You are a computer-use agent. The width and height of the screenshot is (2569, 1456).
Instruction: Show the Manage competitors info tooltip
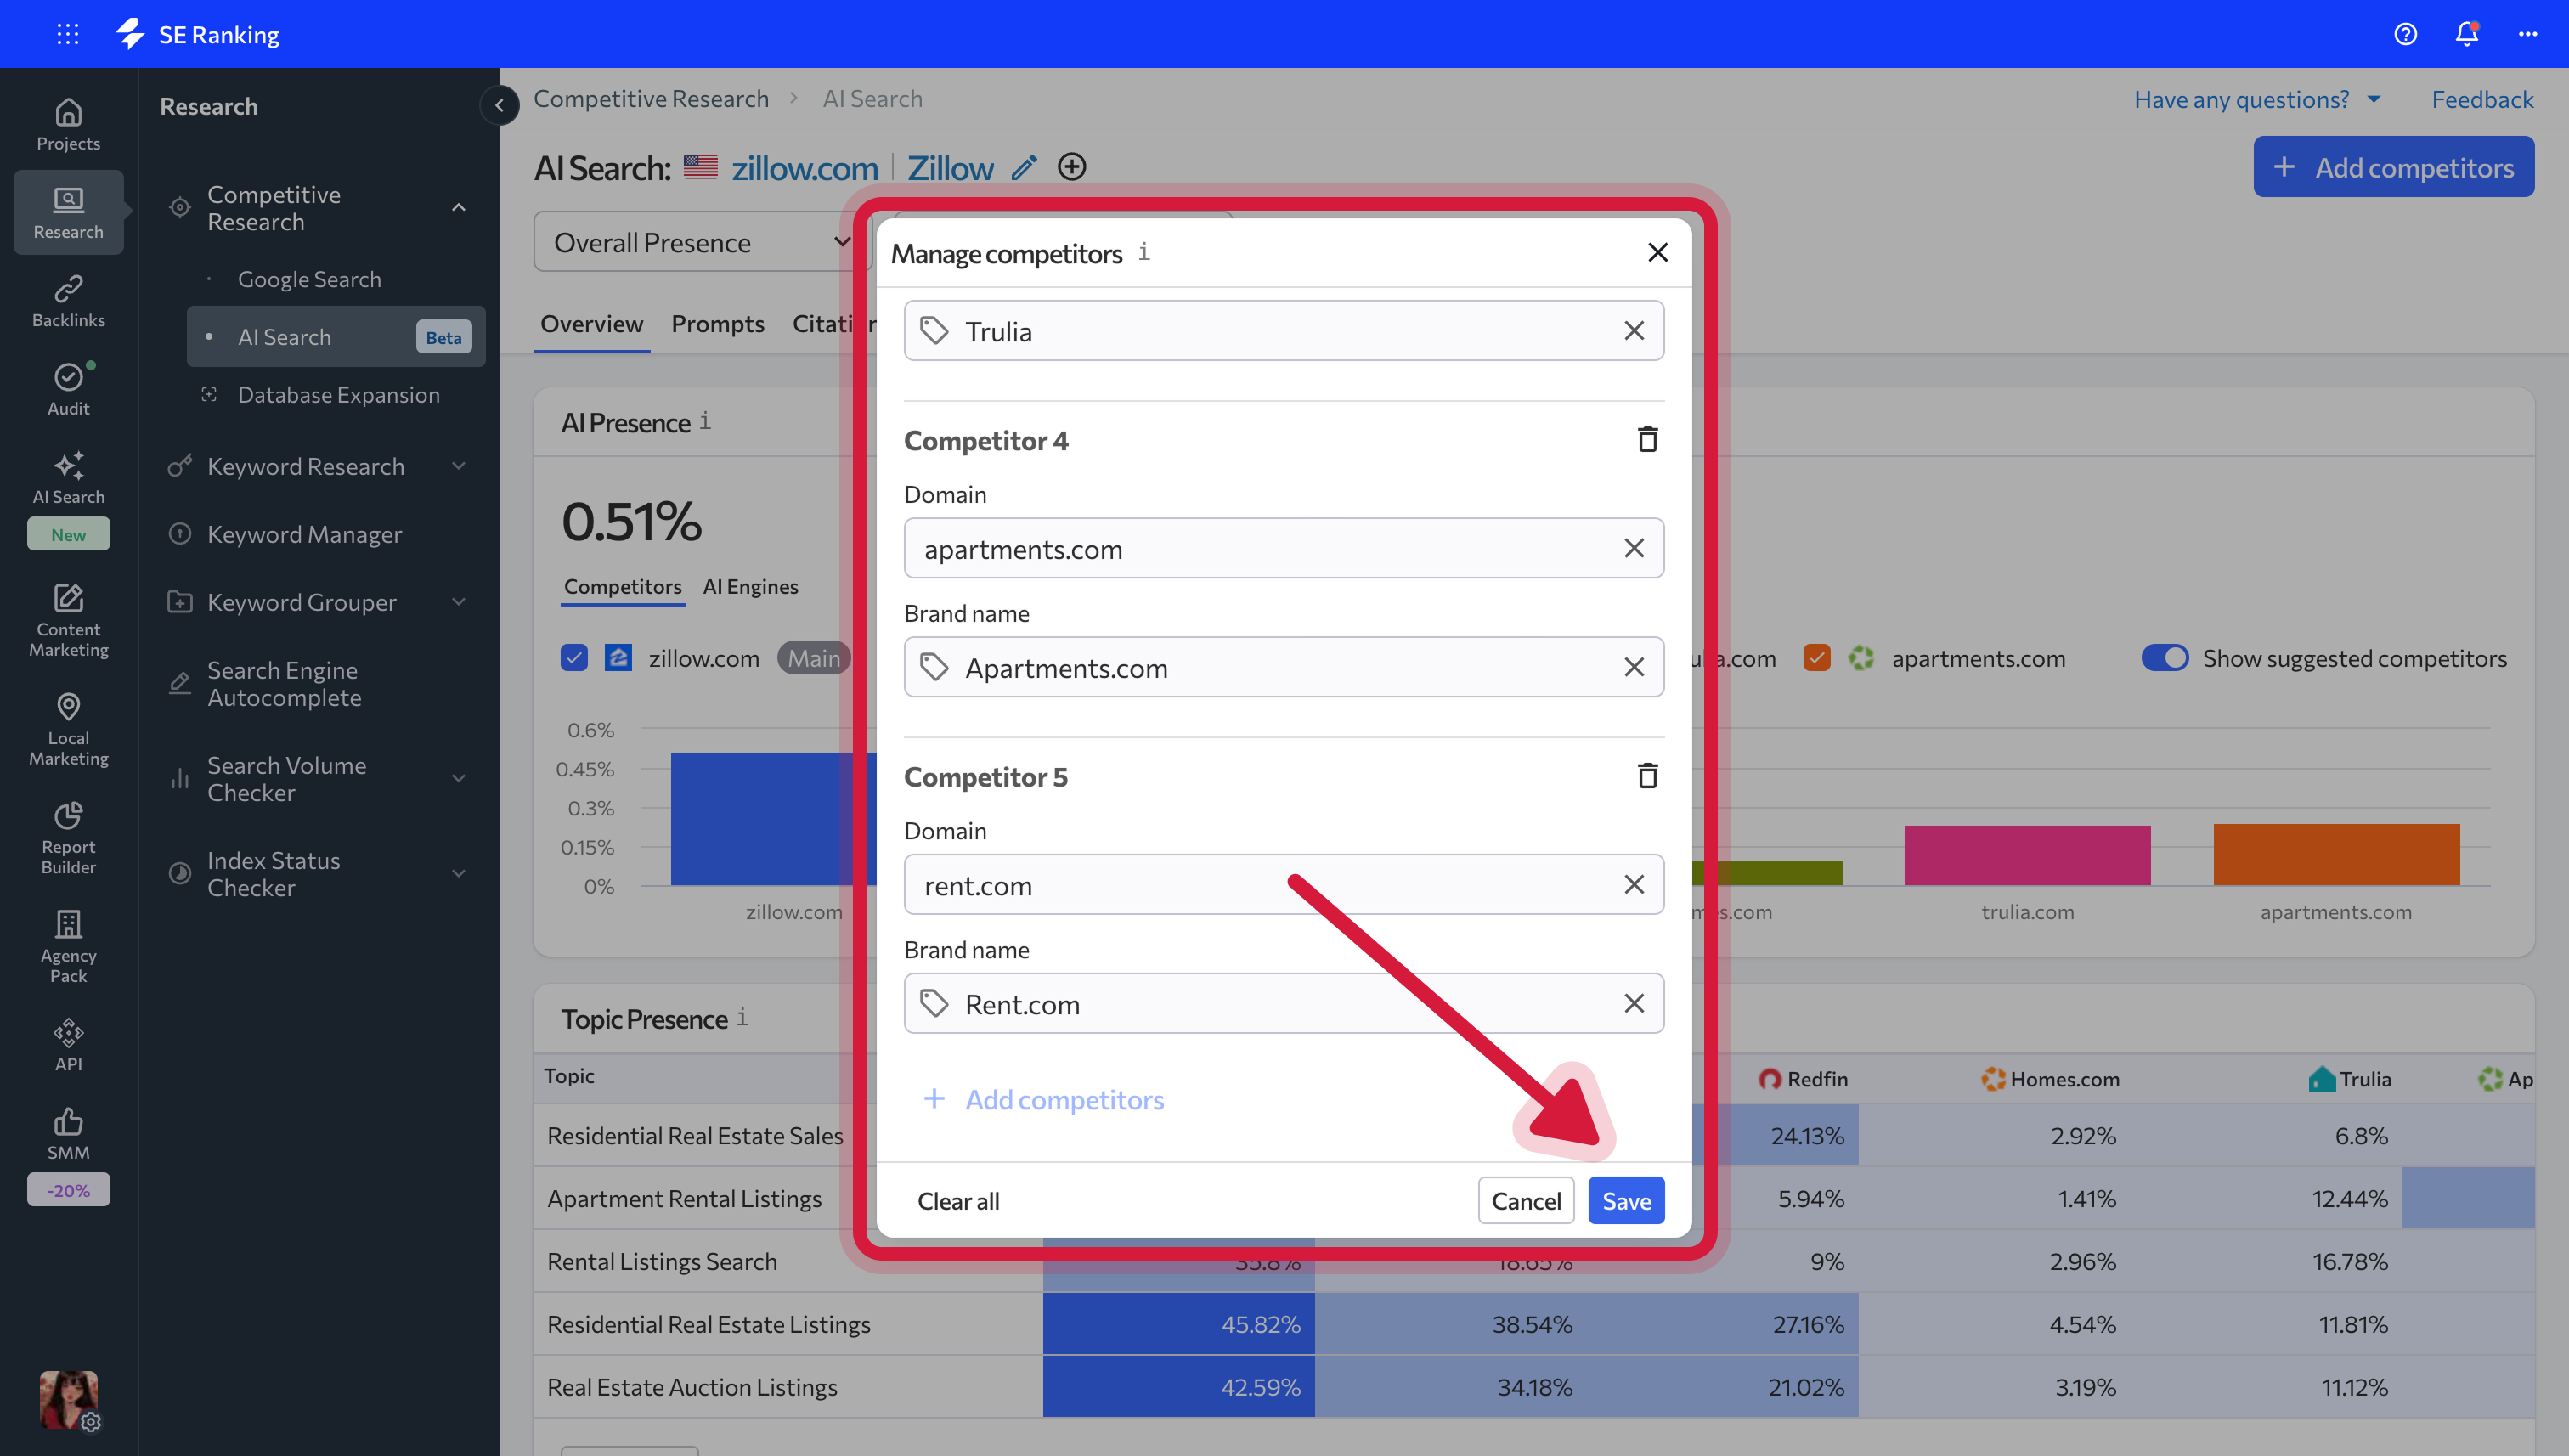pyautogui.click(x=1144, y=252)
